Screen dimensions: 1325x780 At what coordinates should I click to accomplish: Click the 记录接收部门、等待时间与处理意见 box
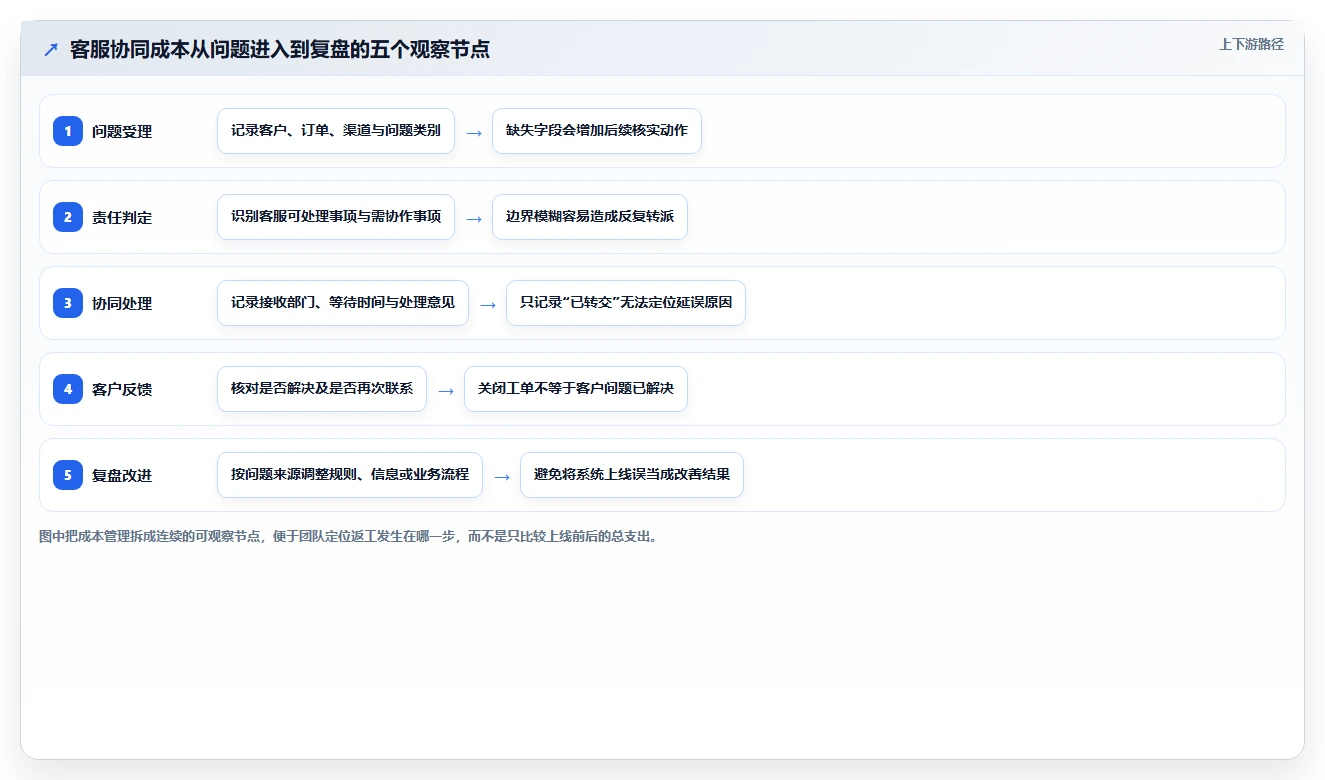click(343, 303)
